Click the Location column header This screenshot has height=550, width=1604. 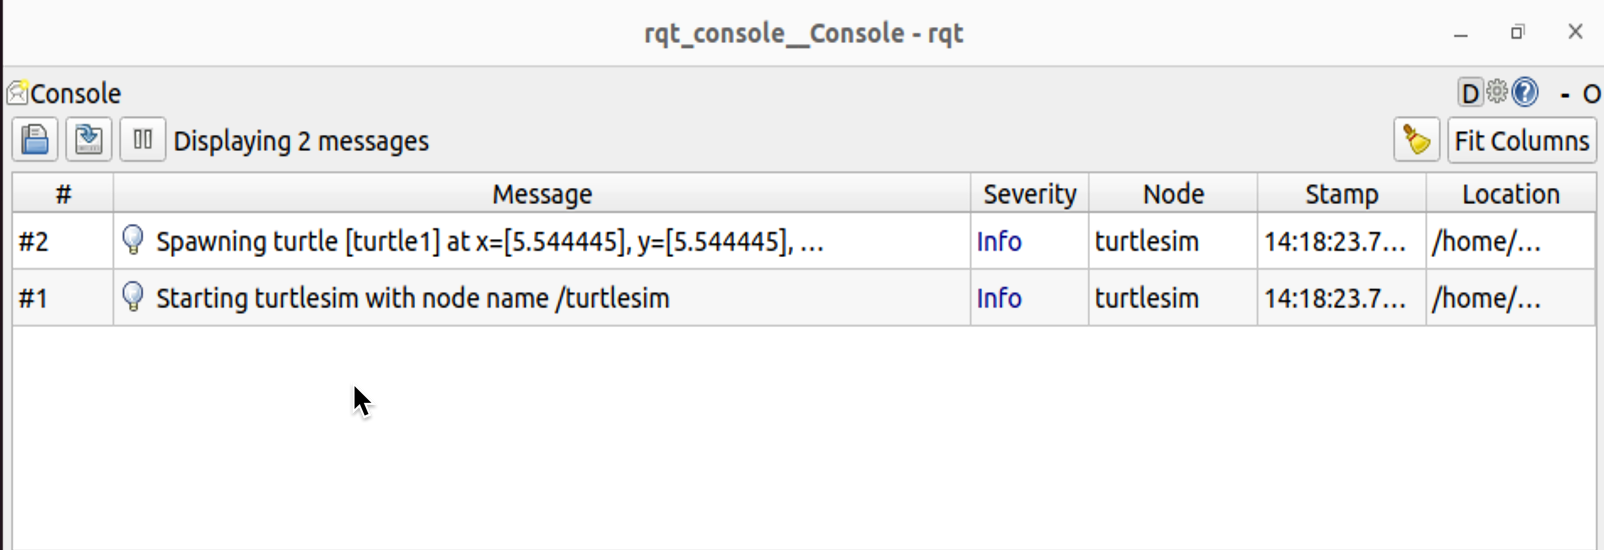[1510, 194]
